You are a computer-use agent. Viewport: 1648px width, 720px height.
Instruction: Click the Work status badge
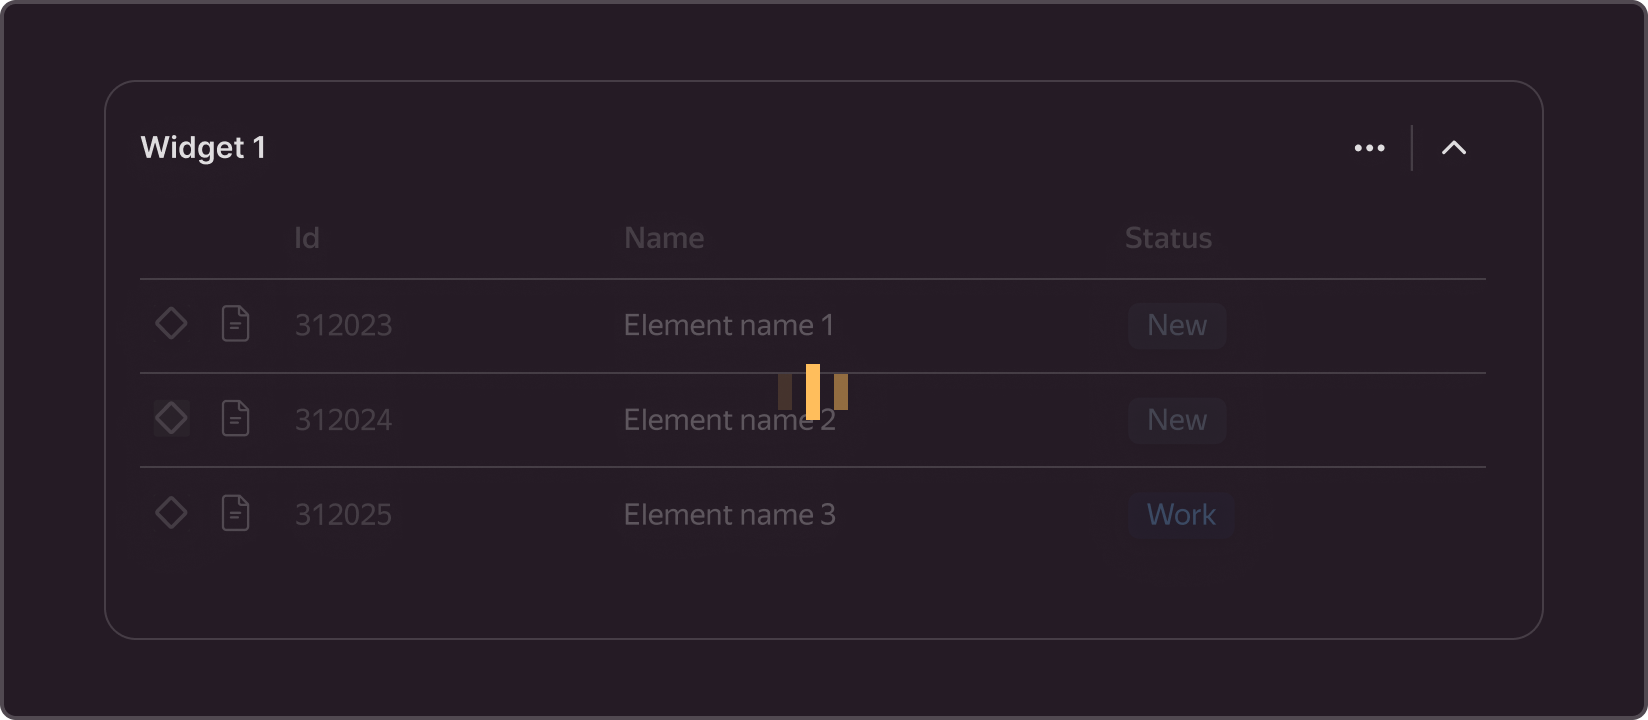pyautogui.click(x=1181, y=515)
